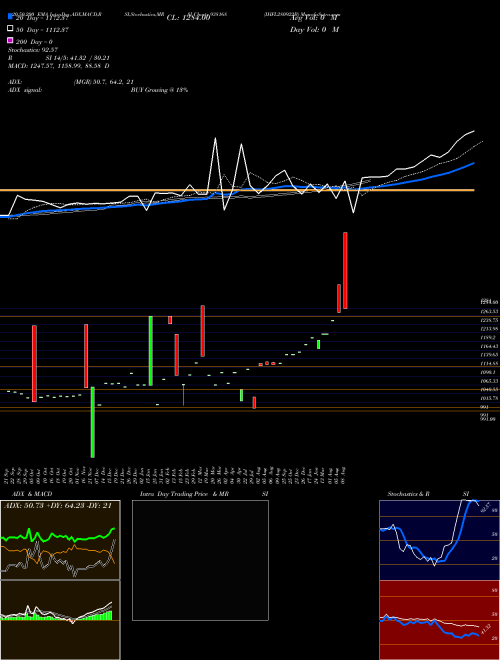Open the empty Intra Day Trading Price panel
The width and height of the screenshot is (500, 660).
pos(200,560)
